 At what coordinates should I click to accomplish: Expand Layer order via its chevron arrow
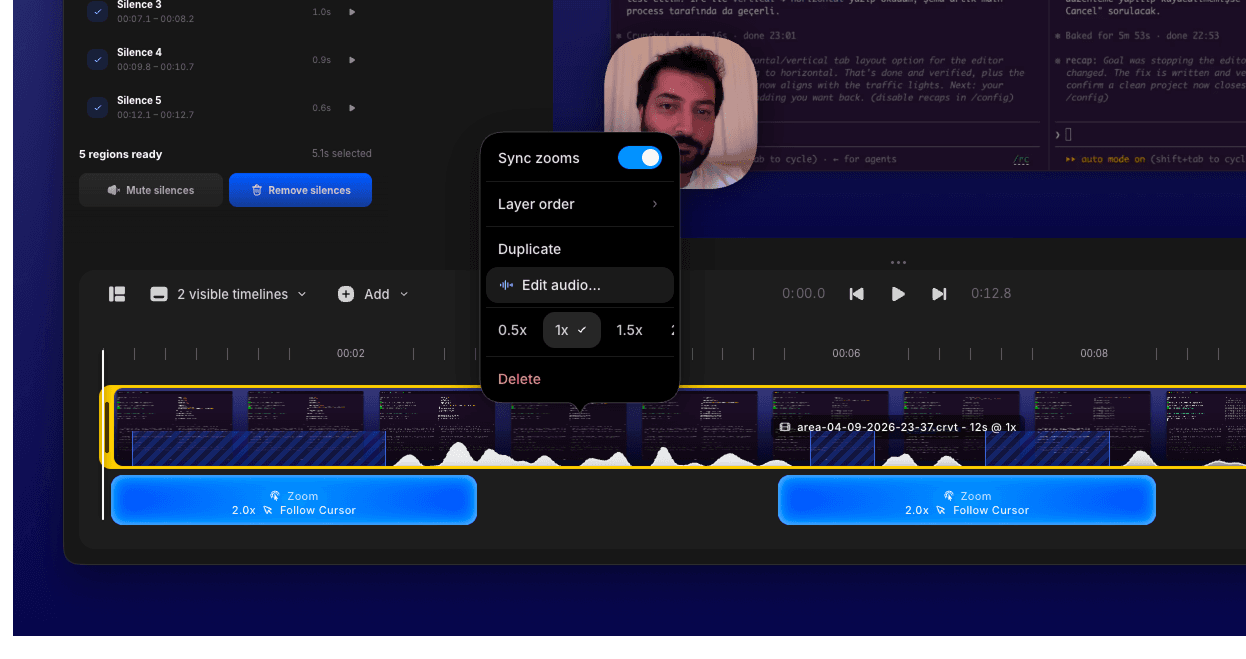[655, 204]
